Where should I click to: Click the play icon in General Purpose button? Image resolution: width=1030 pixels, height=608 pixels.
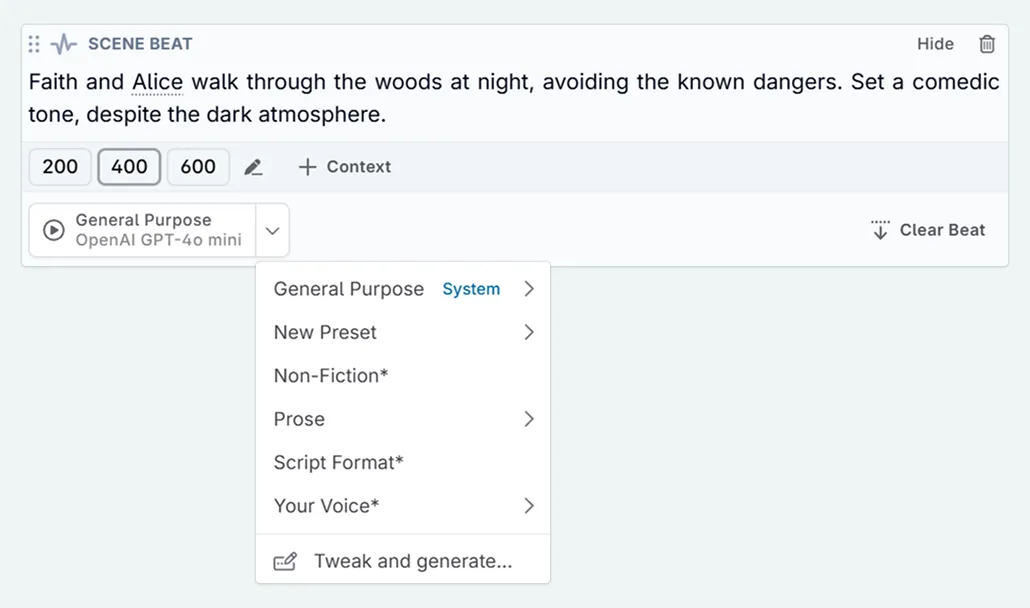coord(54,230)
